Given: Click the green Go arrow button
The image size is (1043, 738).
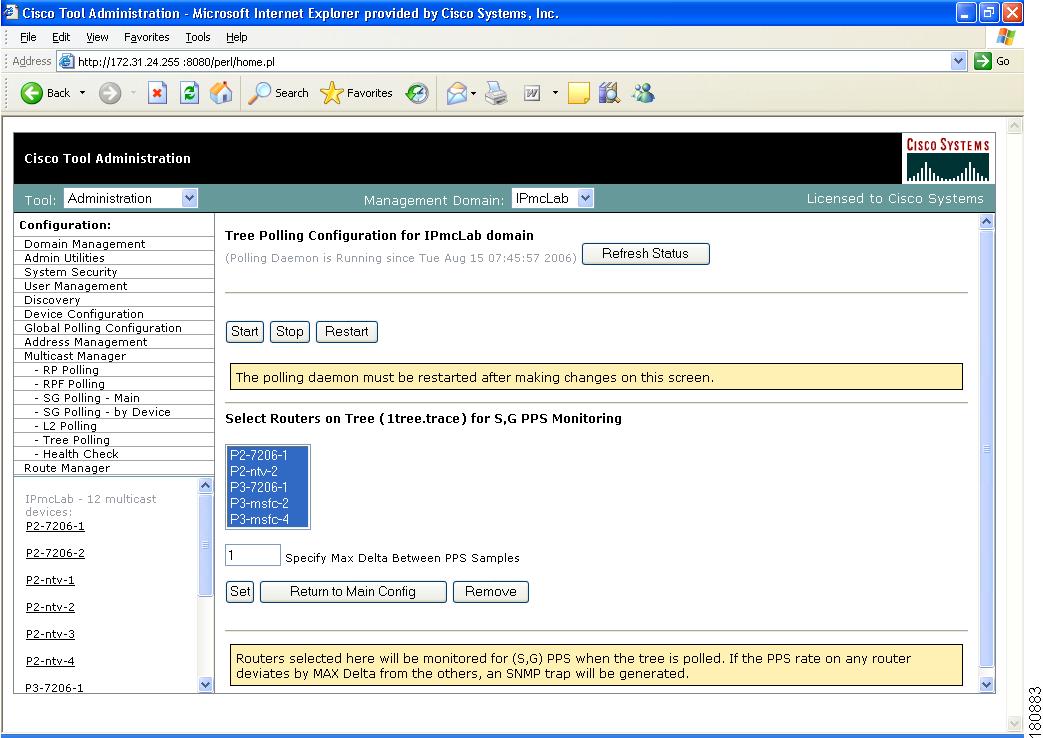Looking at the screenshot, I should pos(982,61).
